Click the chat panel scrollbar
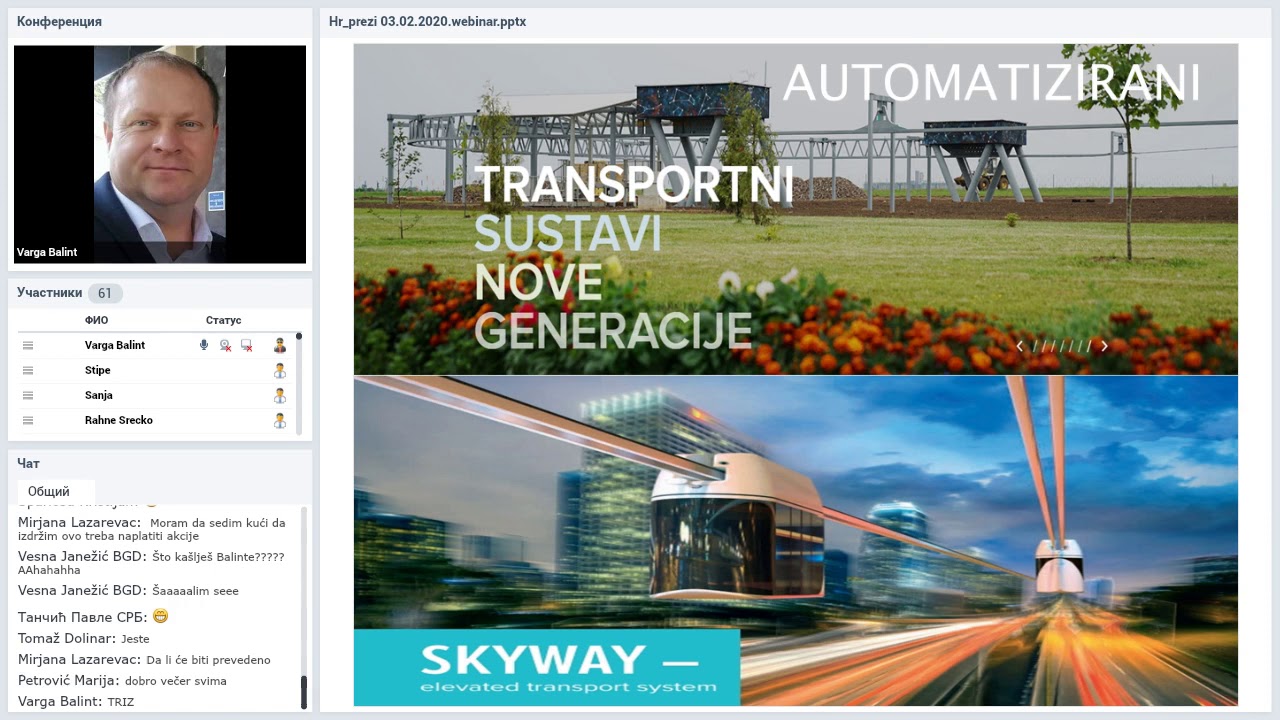The width and height of the screenshot is (1280, 720). click(304, 608)
